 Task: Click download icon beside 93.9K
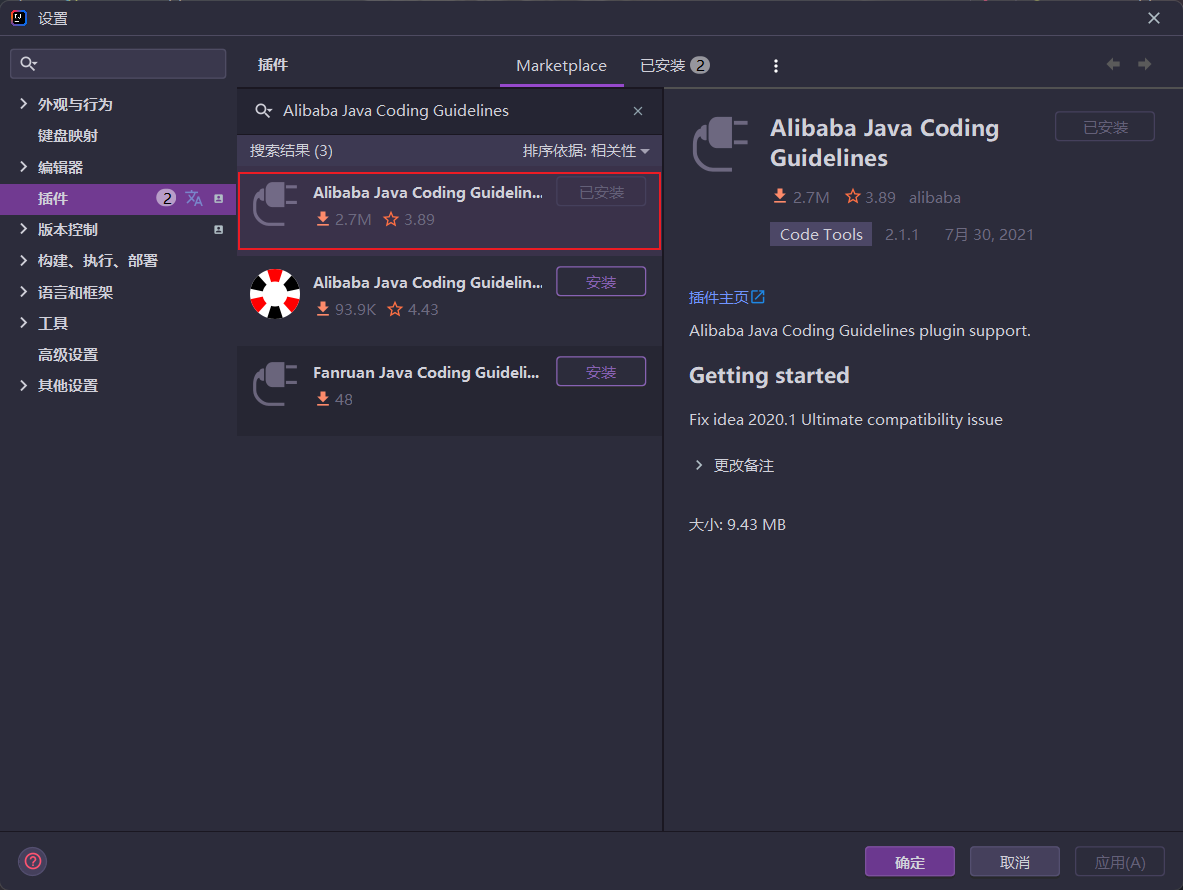click(x=323, y=309)
